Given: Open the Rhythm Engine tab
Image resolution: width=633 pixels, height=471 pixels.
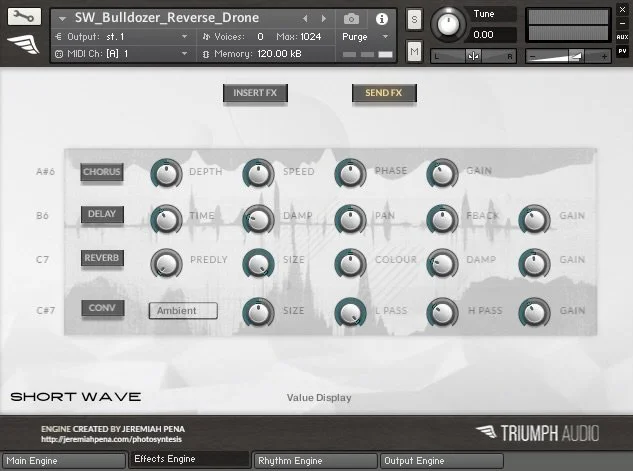Looking at the screenshot, I should pos(315,461).
